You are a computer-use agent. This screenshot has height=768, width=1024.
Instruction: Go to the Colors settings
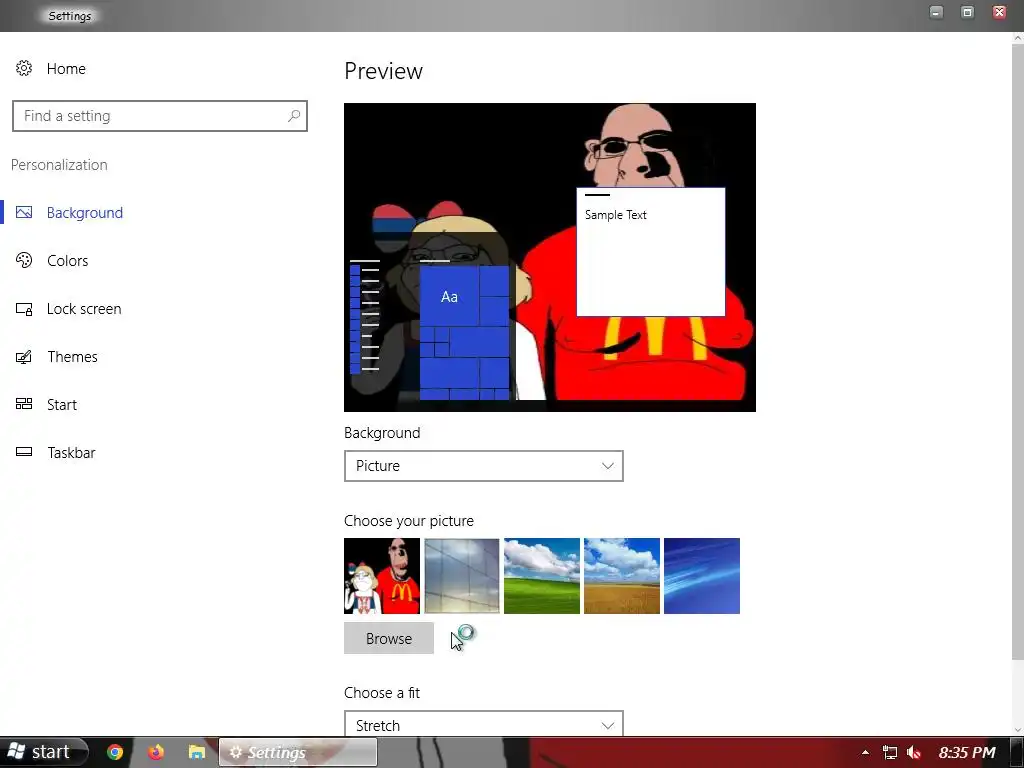click(x=67, y=261)
